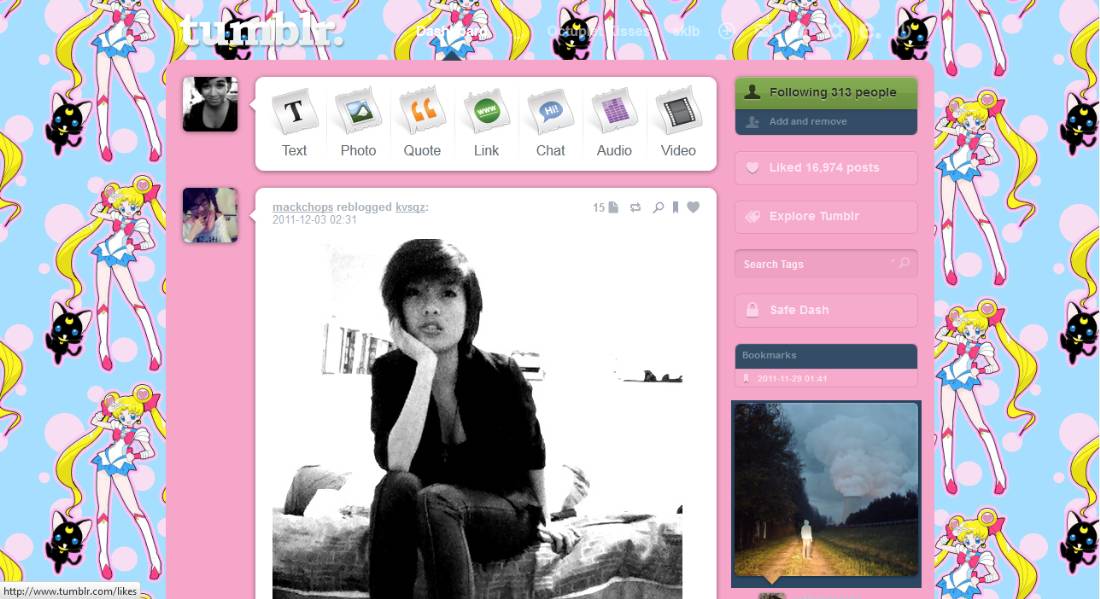
Task: Click Add and remove followed blogs
Action: (826, 121)
